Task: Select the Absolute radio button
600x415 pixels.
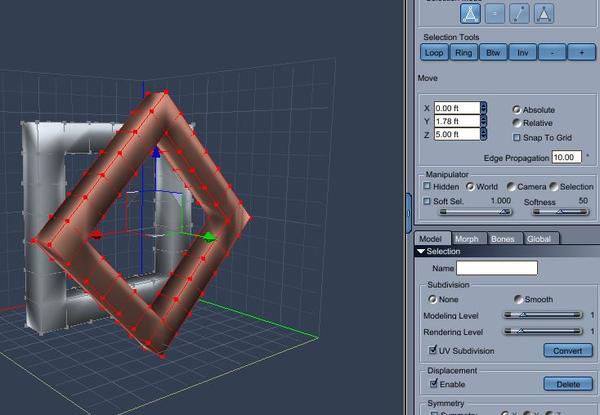Action: pos(517,110)
